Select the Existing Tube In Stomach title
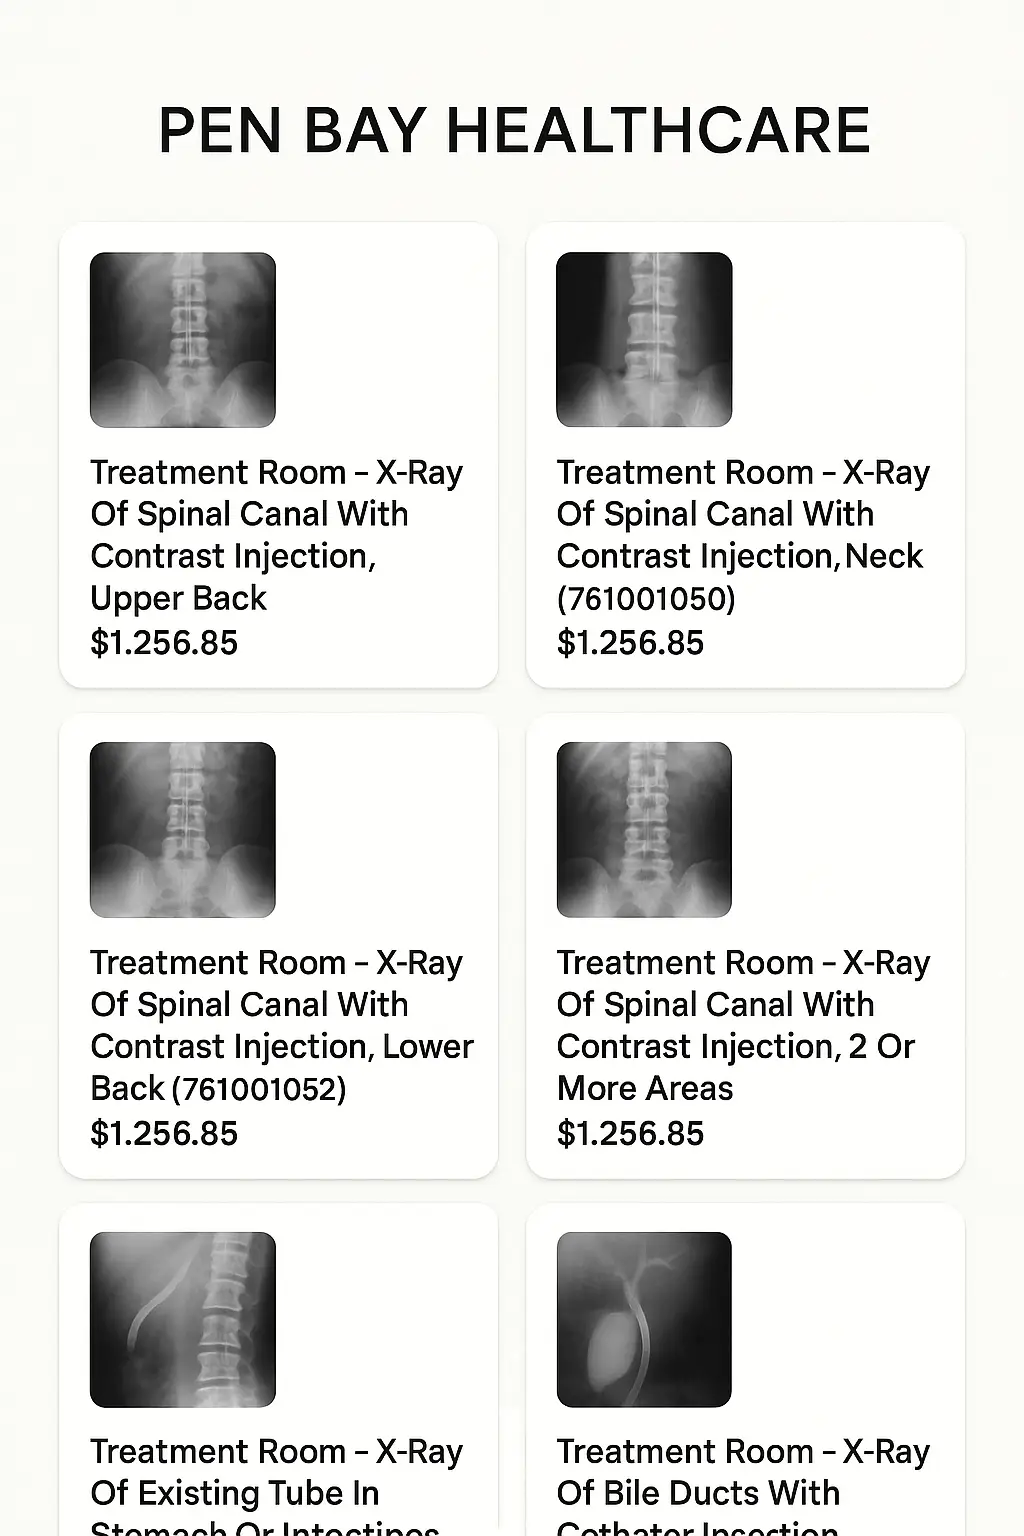This screenshot has width=1024, height=1536. 277,1489
